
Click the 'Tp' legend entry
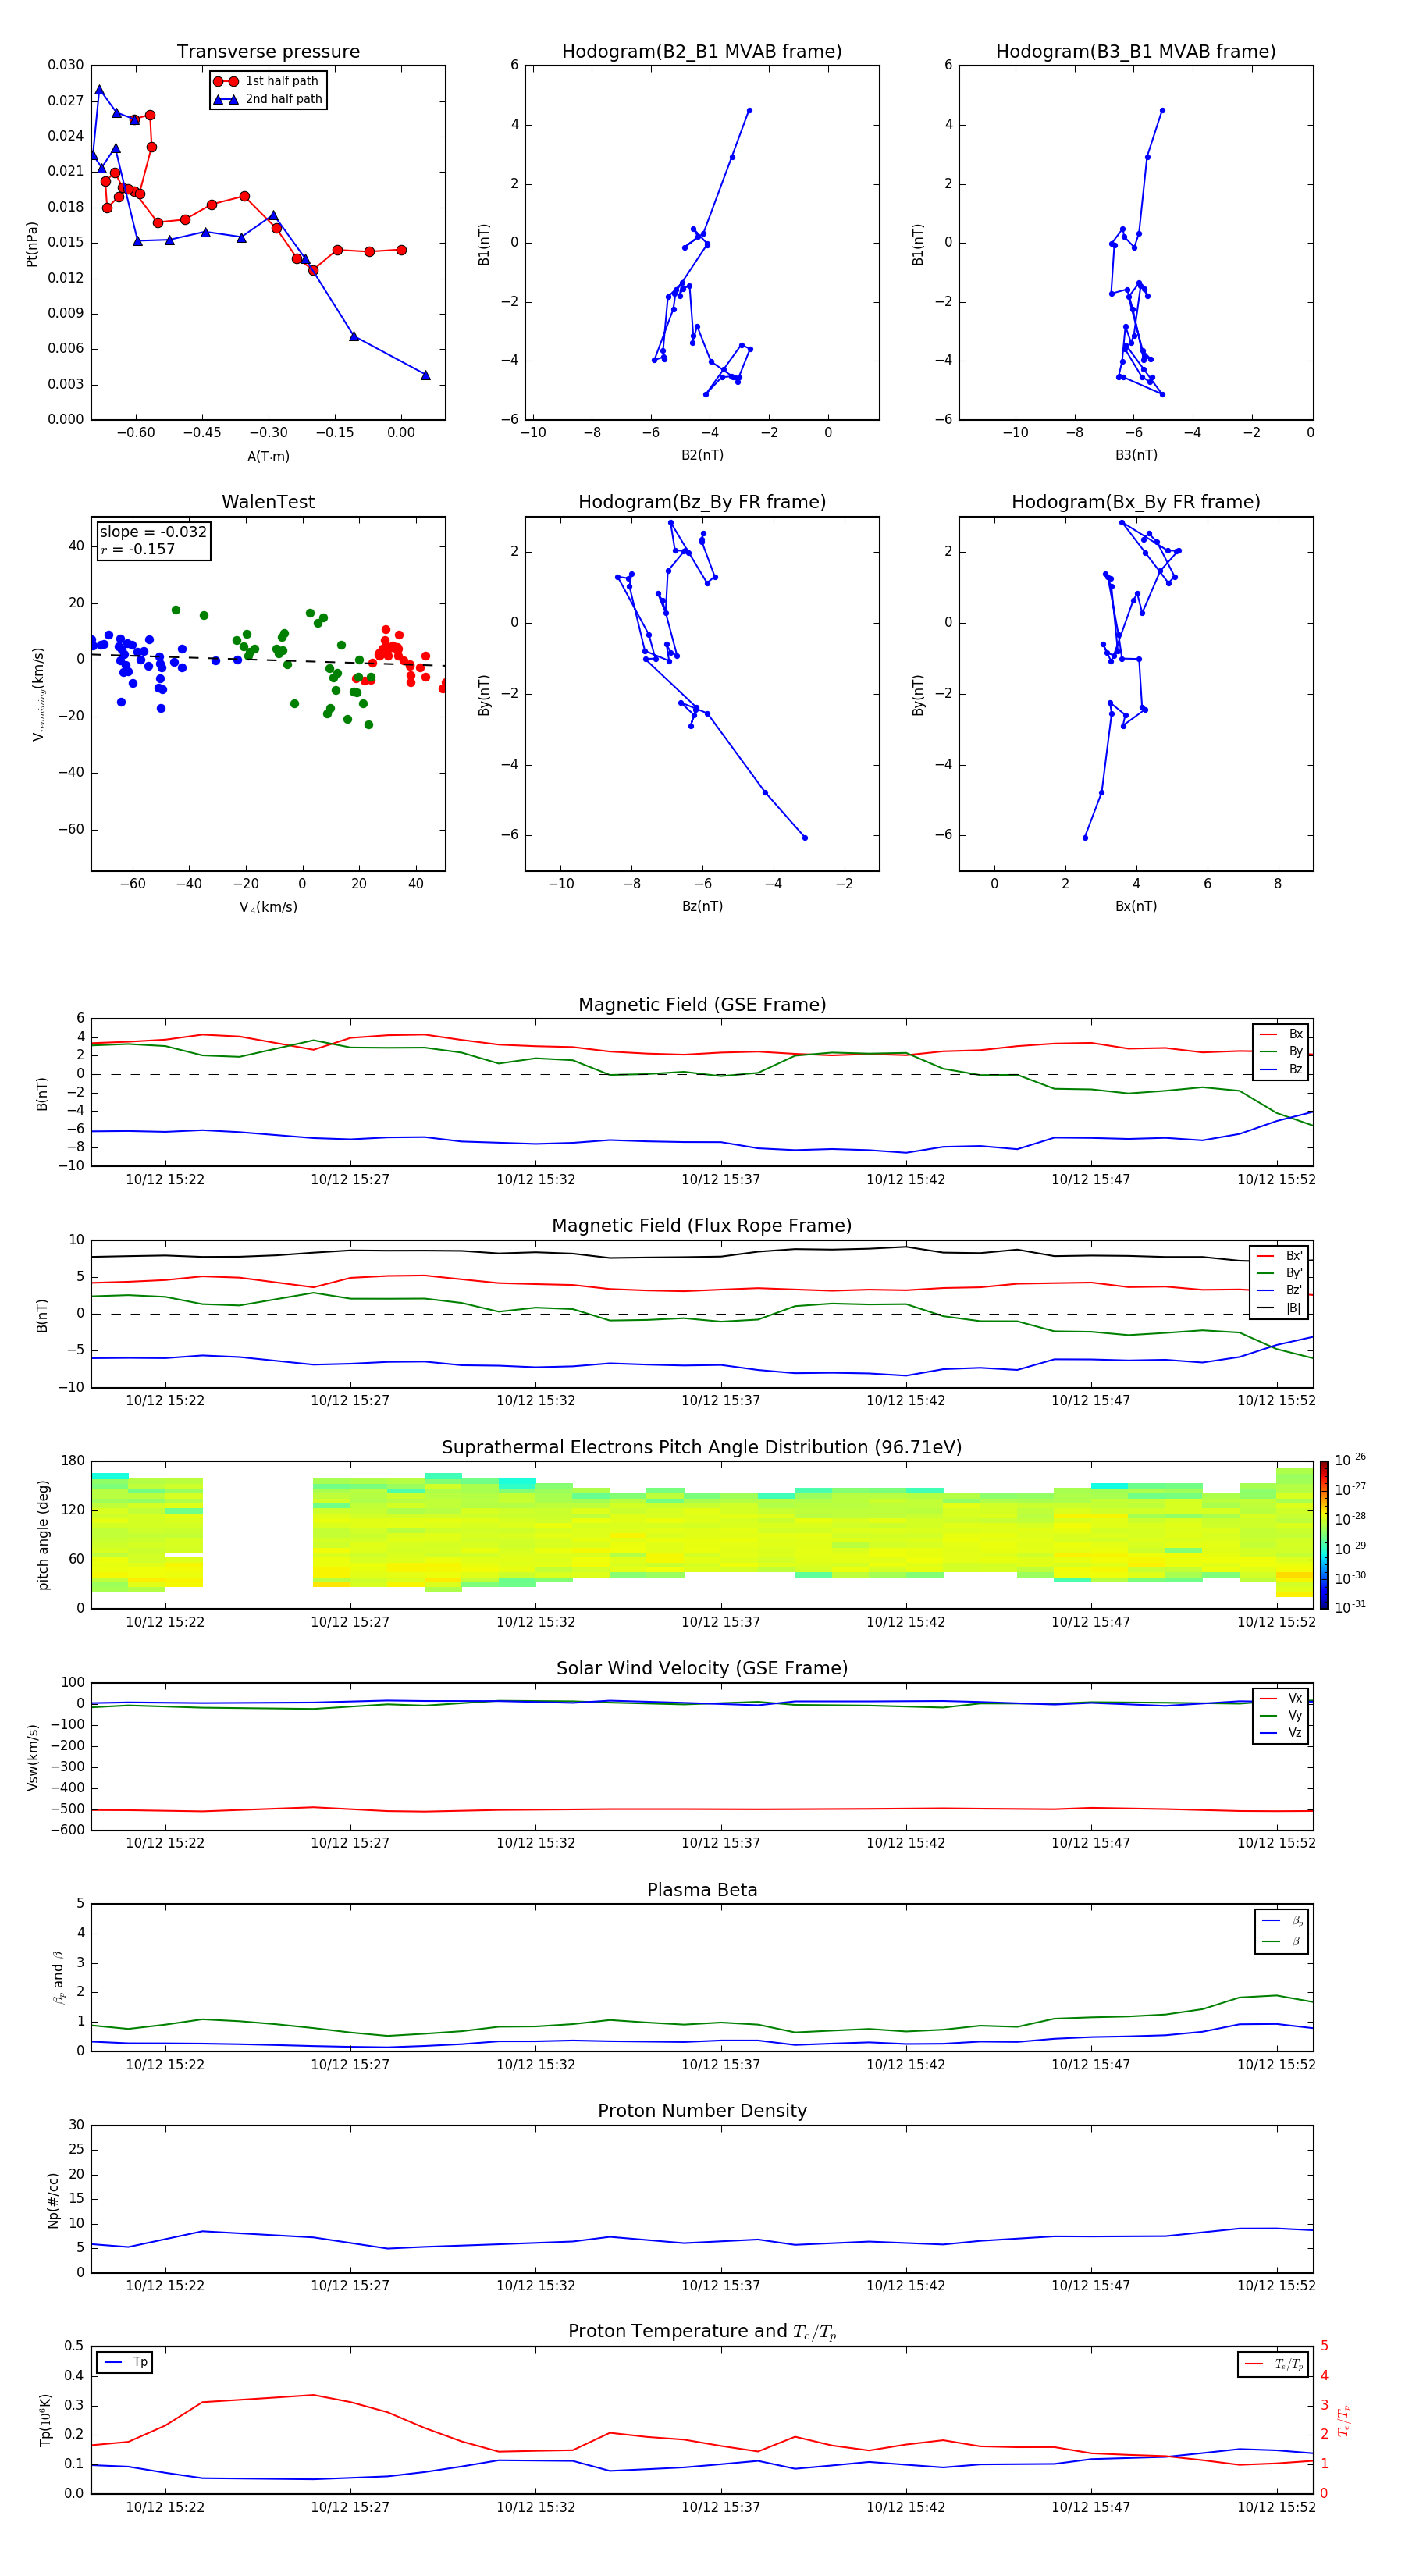tap(125, 2363)
